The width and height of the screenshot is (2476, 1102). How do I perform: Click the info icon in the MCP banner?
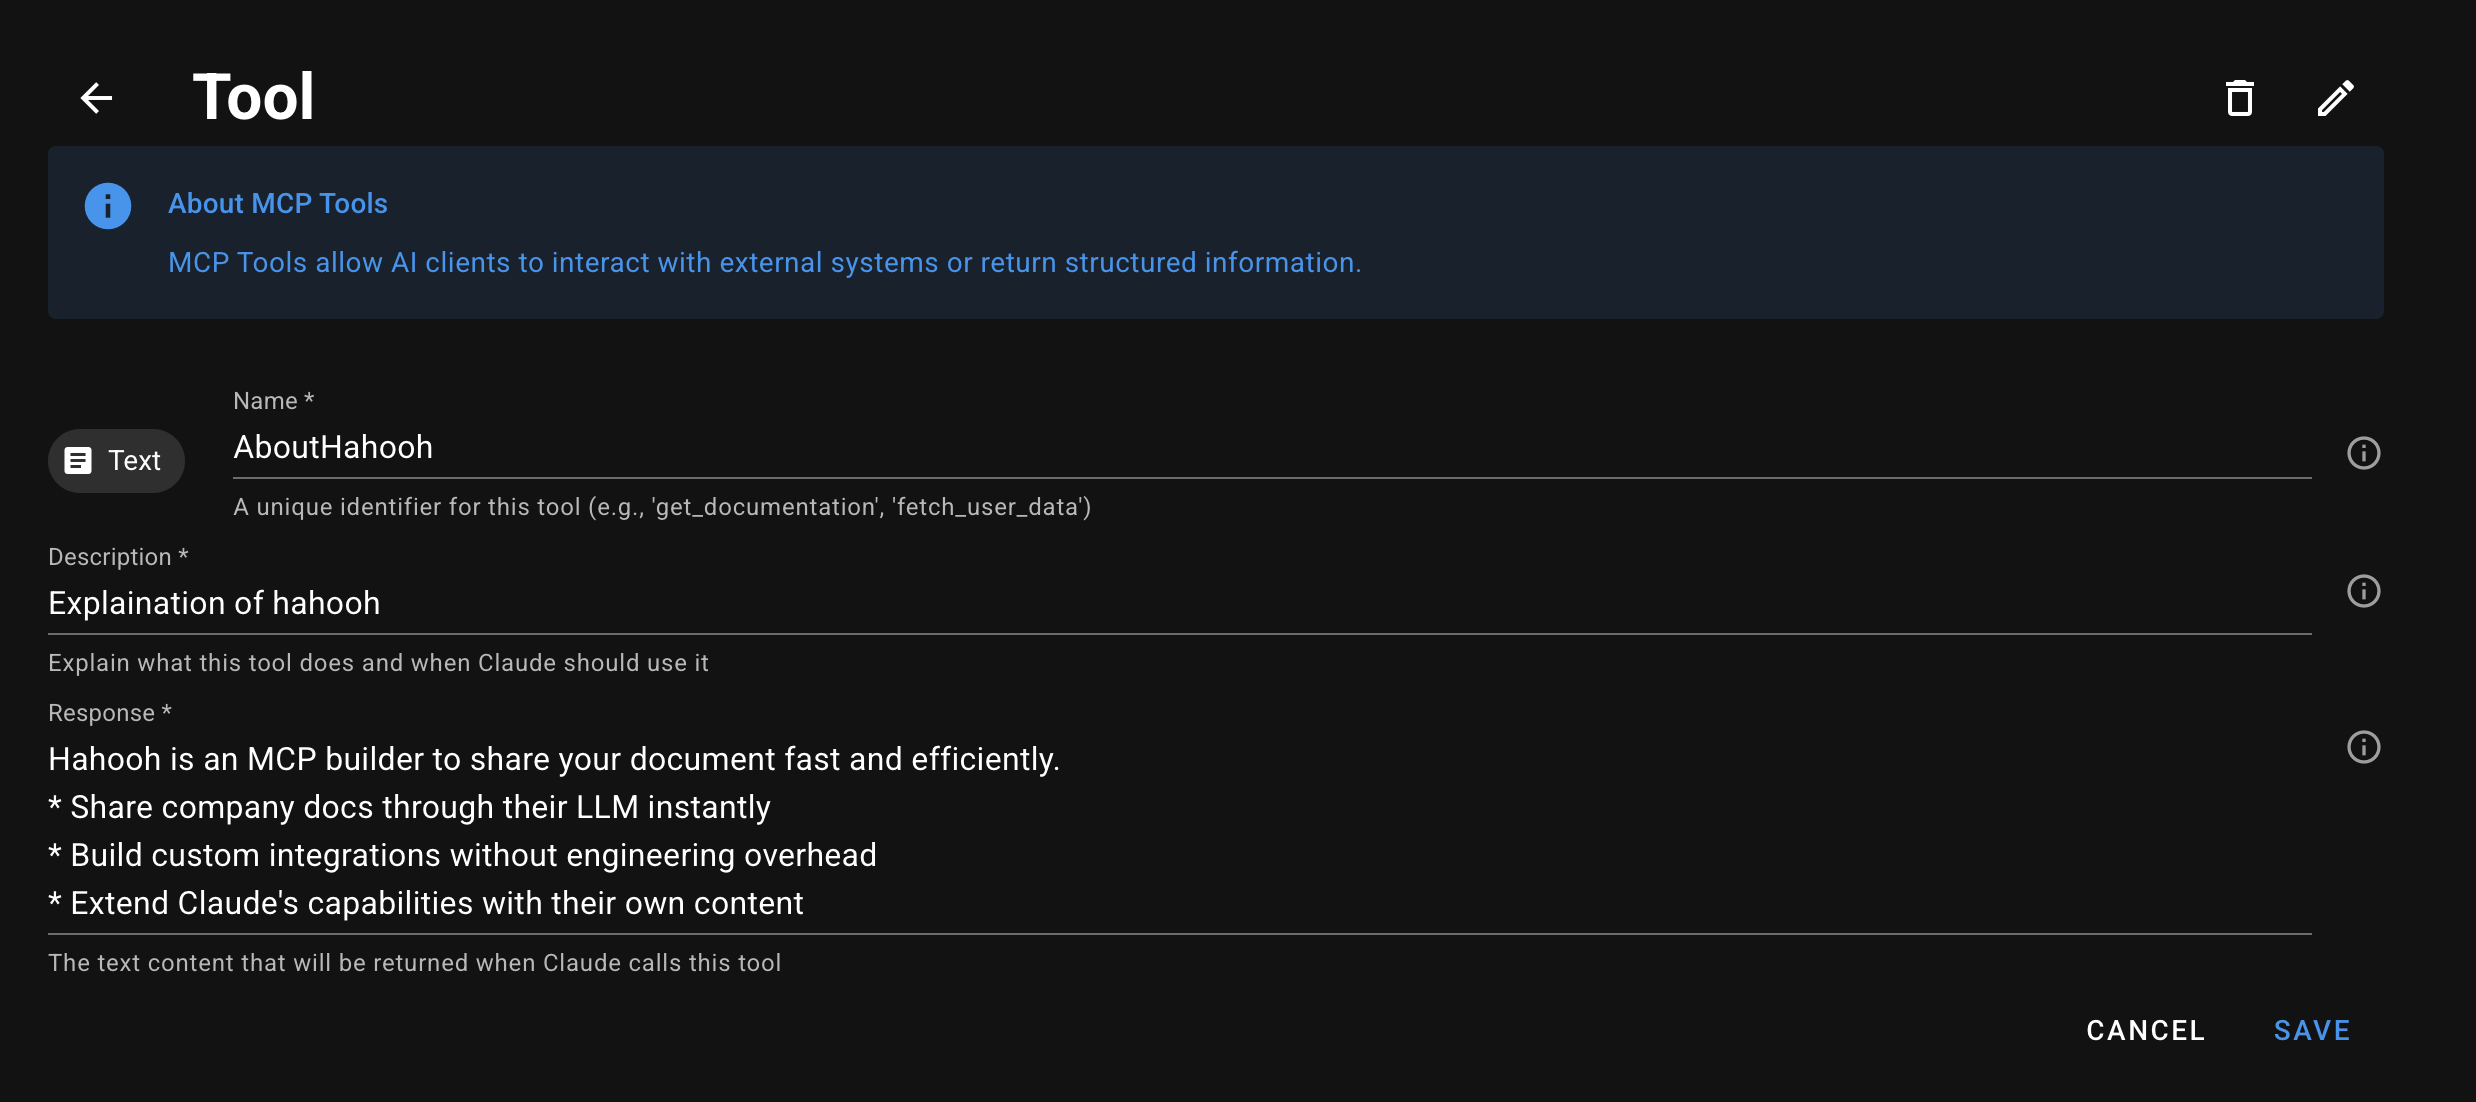coord(107,205)
